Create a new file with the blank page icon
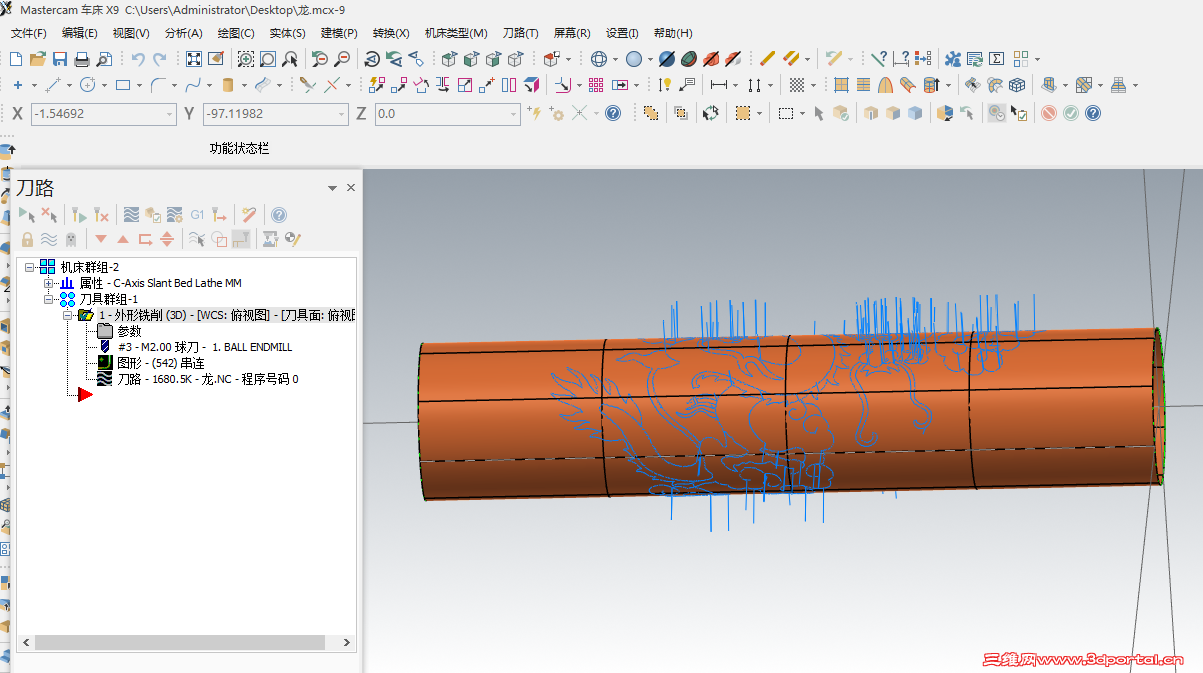Viewport: 1203px width, 673px height. pyautogui.click(x=18, y=59)
